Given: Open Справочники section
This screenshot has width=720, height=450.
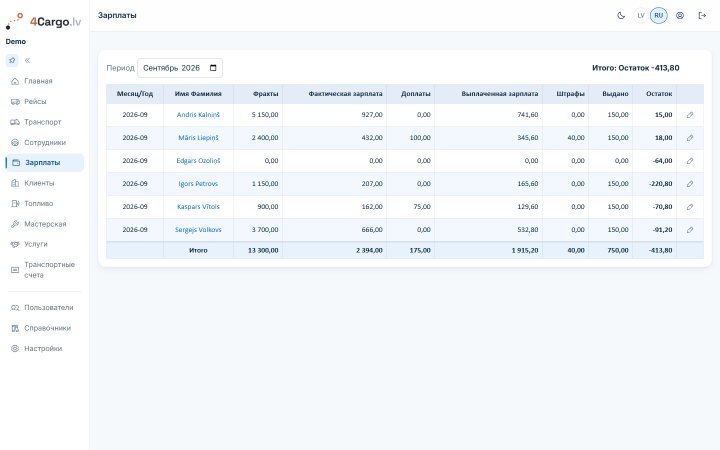Looking at the screenshot, I should pyautogui.click(x=45, y=328).
